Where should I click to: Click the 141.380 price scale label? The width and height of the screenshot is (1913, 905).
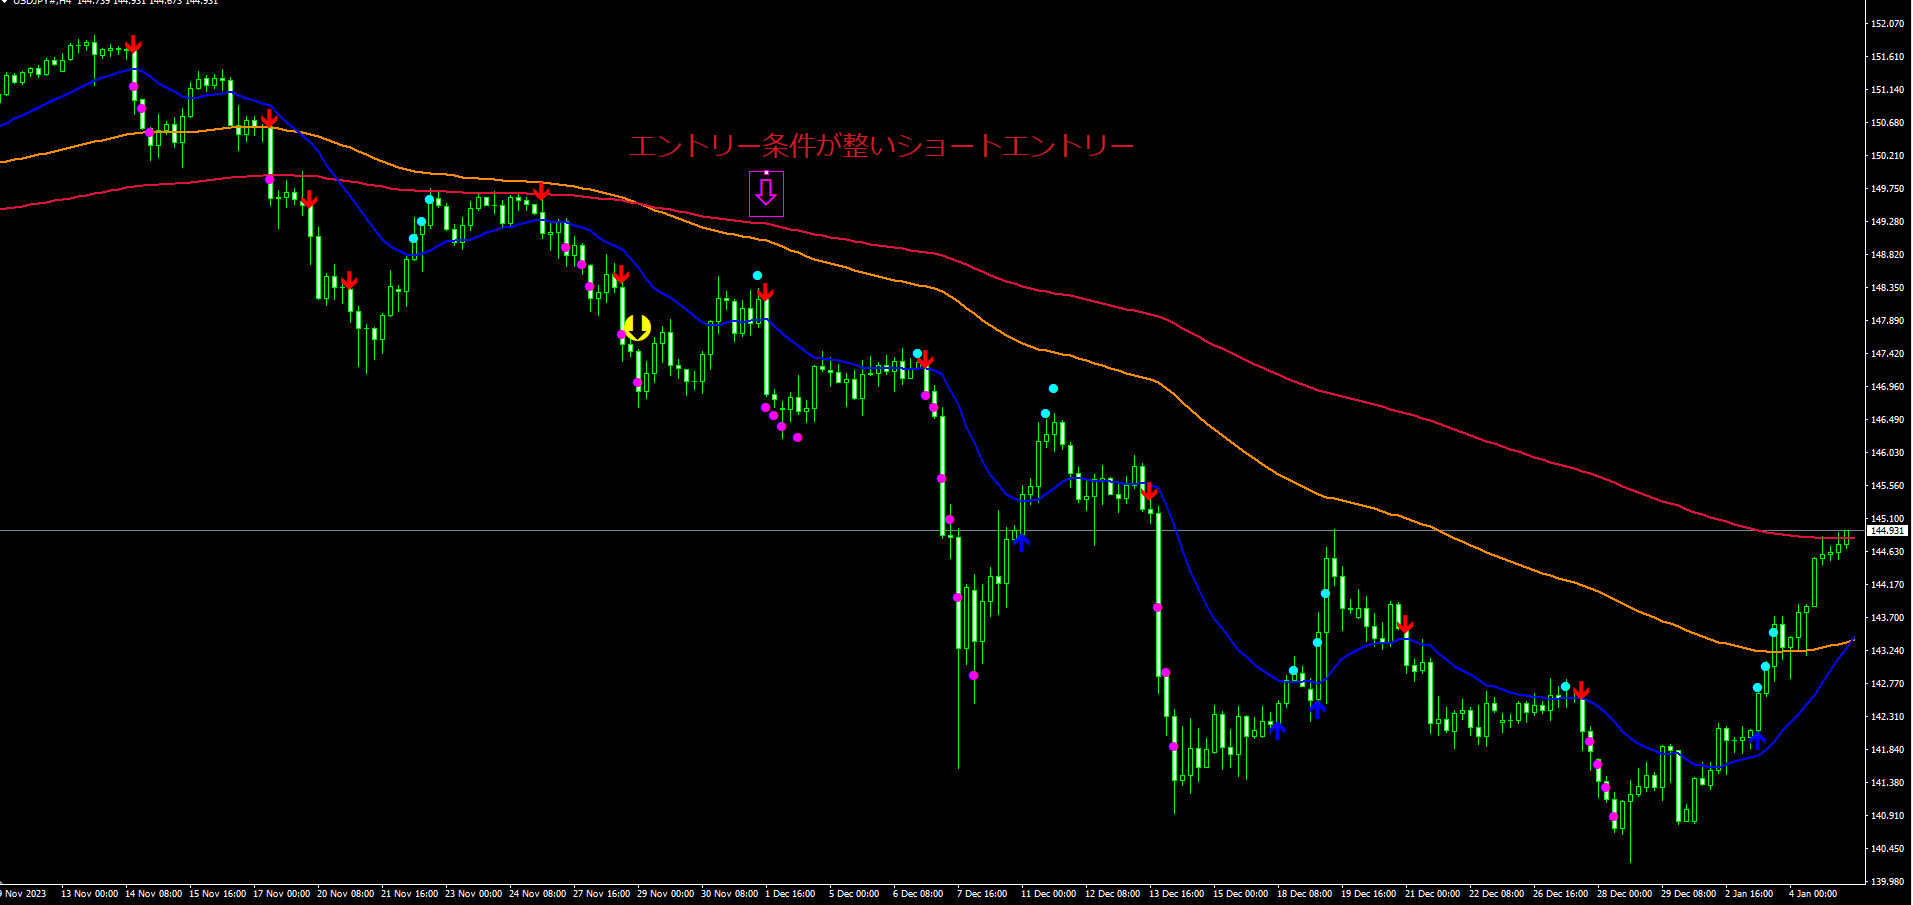(1887, 783)
